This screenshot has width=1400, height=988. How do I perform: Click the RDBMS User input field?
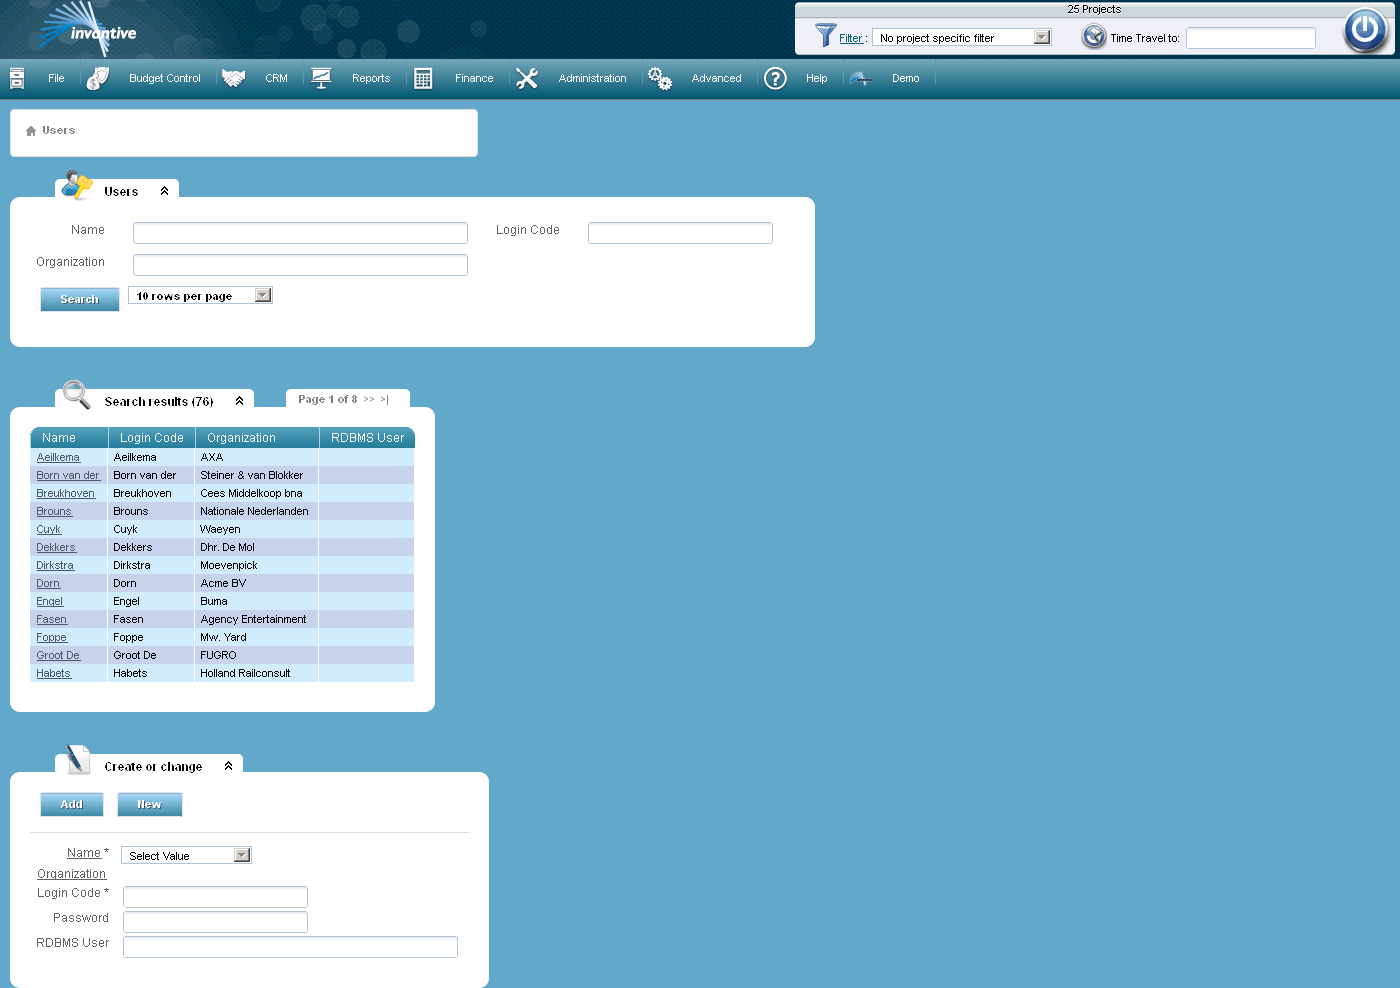click(x=290, y=947)
